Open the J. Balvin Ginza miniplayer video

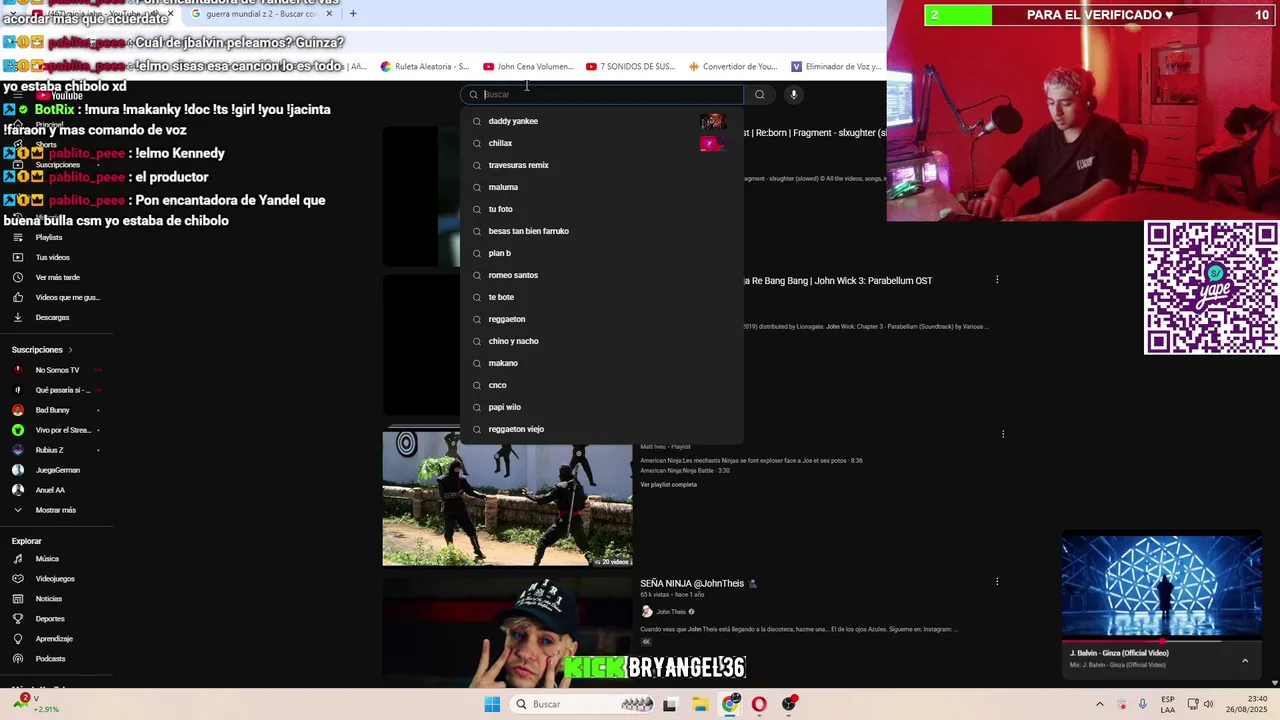pyautogui.click(x=1162, y=588)
